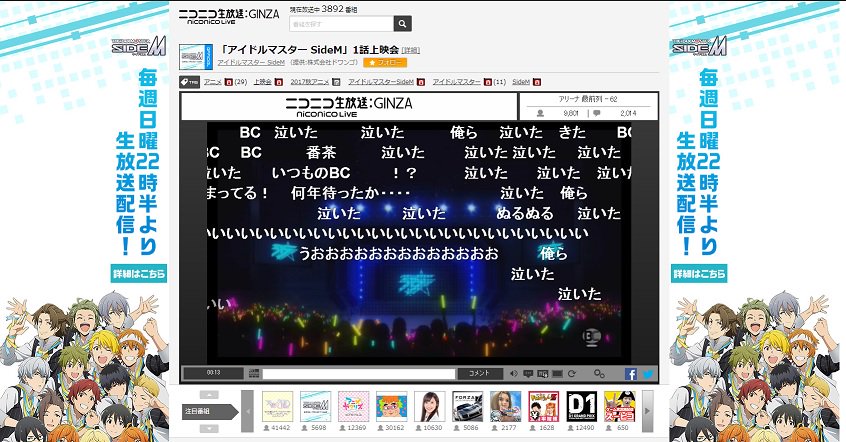Click the orange フォロー follow button
Image resolution: width=846 pixels, height=442 pixels.
tap(385, 63)
